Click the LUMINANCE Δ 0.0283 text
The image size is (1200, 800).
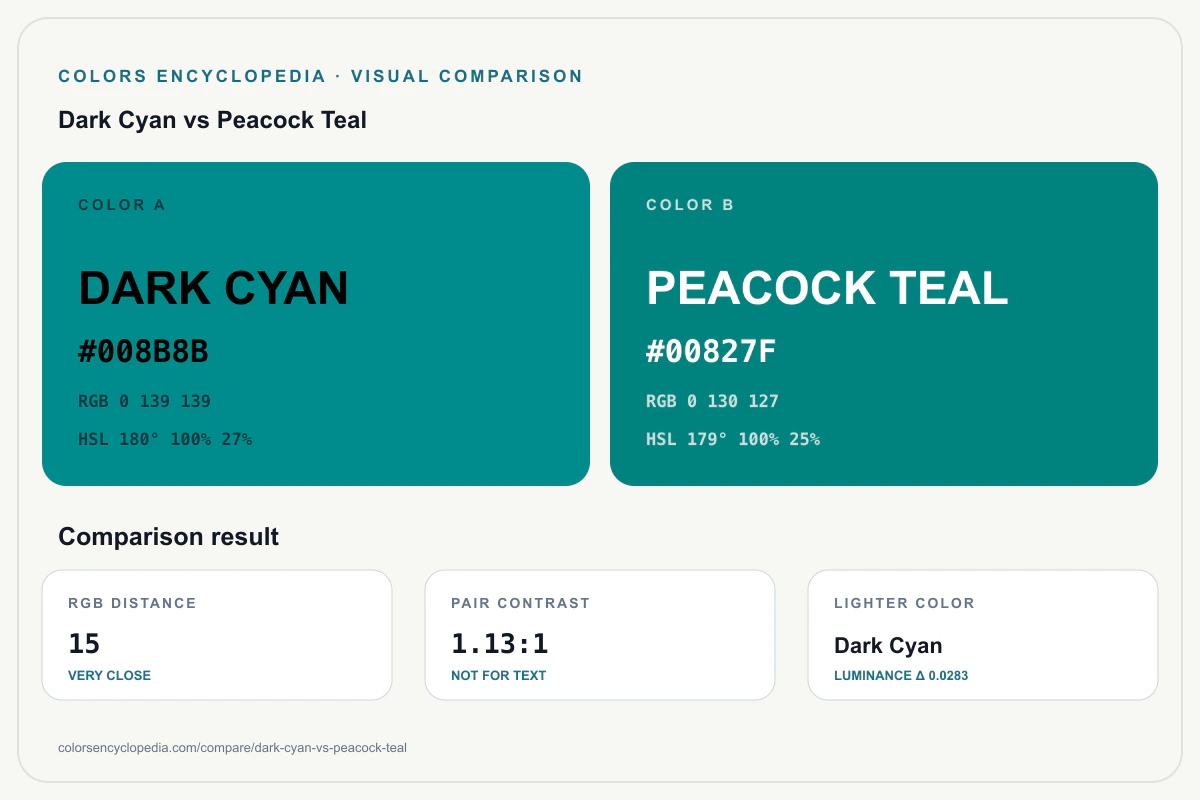[901, 675]
